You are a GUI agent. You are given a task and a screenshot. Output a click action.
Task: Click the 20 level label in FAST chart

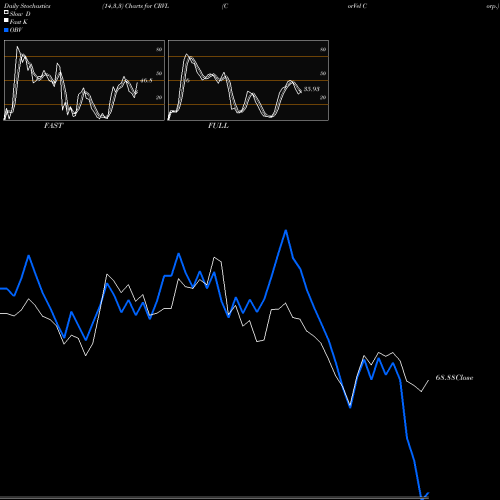(x=159, y=97)
